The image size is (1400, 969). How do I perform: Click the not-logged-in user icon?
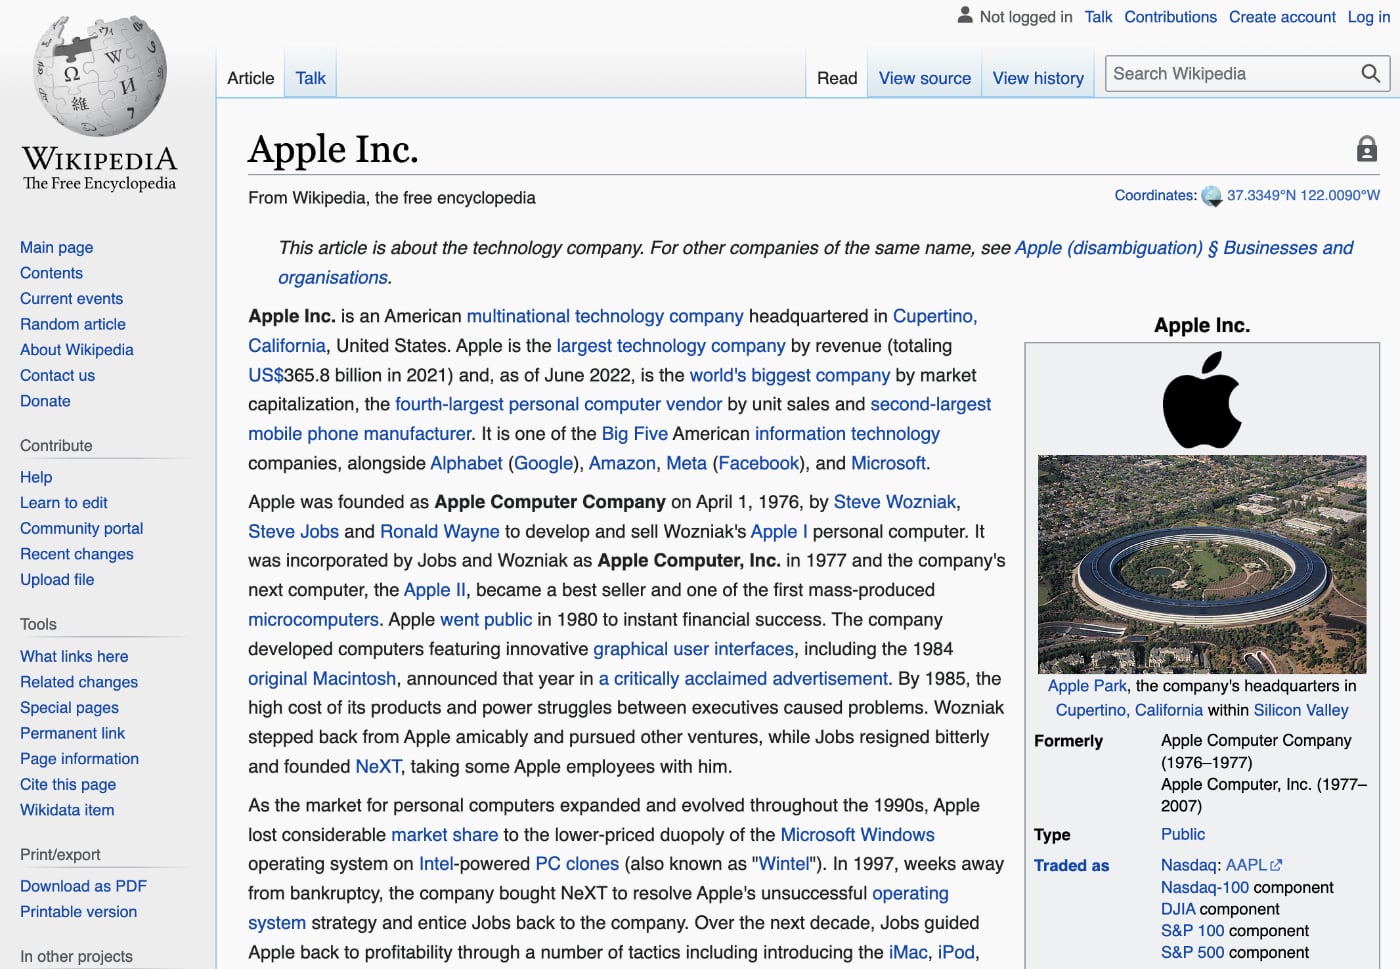click(x=965, y=16)
